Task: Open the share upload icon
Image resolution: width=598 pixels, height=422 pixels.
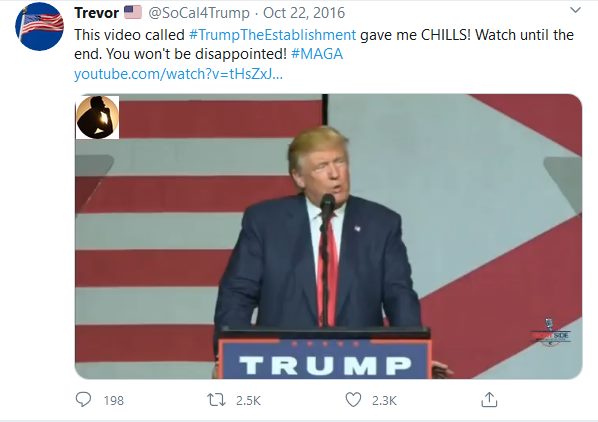Action: click(x=489, y=400)
